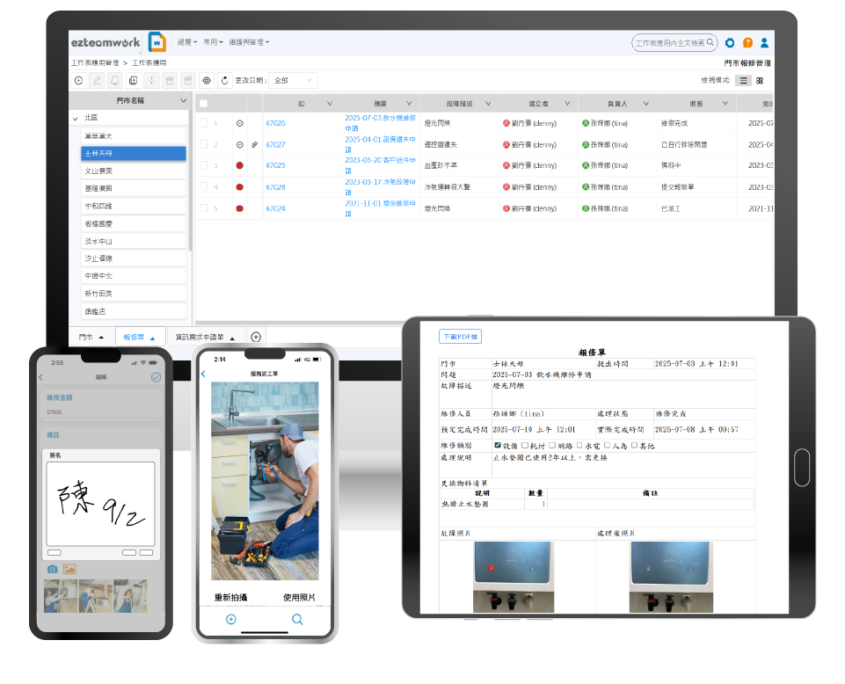
Task: Open the 負責人 column filter chevron
Action: click(646, 103)
